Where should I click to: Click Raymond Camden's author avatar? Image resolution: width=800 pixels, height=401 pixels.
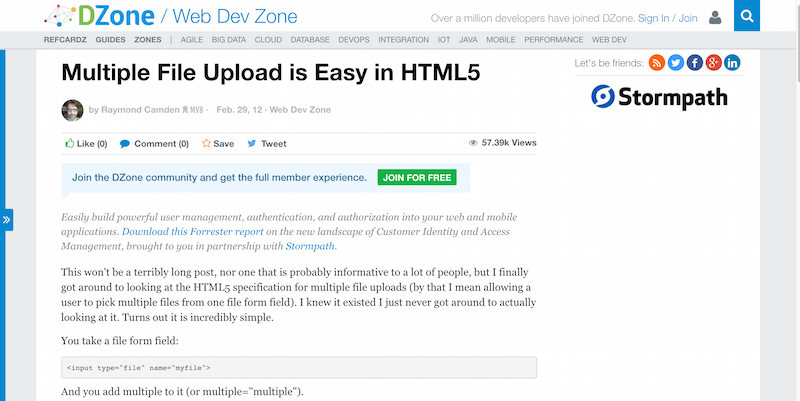tap(72, 110)
